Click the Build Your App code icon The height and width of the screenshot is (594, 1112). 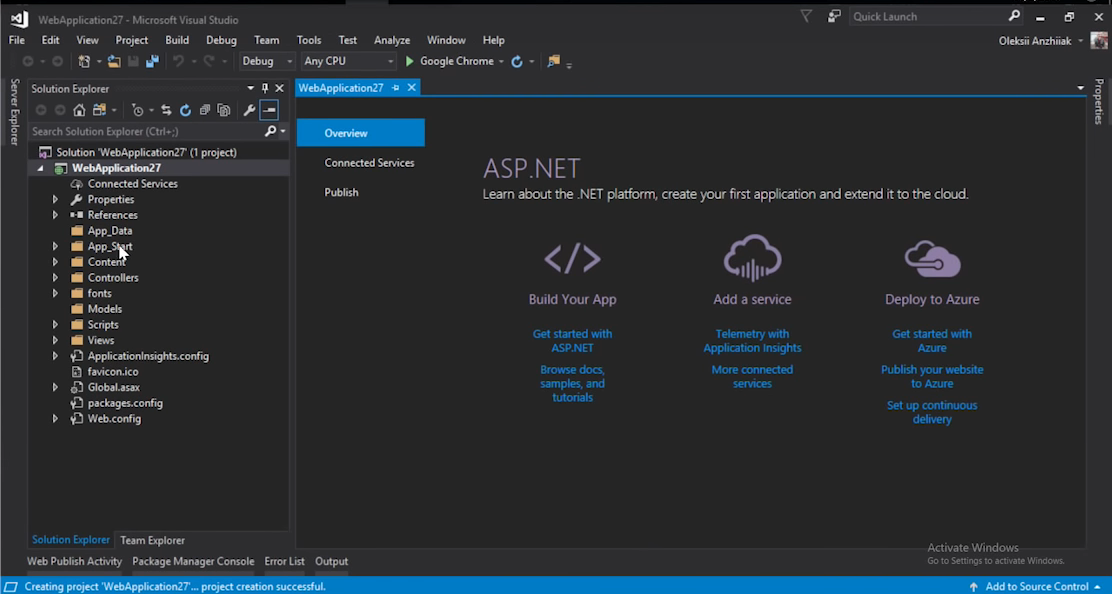coord(572,258)
